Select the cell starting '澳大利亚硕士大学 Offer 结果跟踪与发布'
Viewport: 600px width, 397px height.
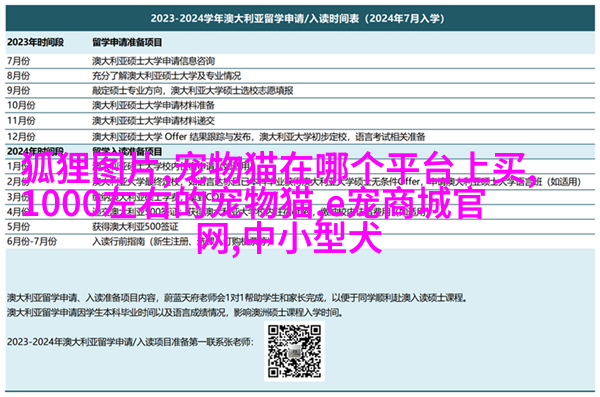tap(259, 136)
